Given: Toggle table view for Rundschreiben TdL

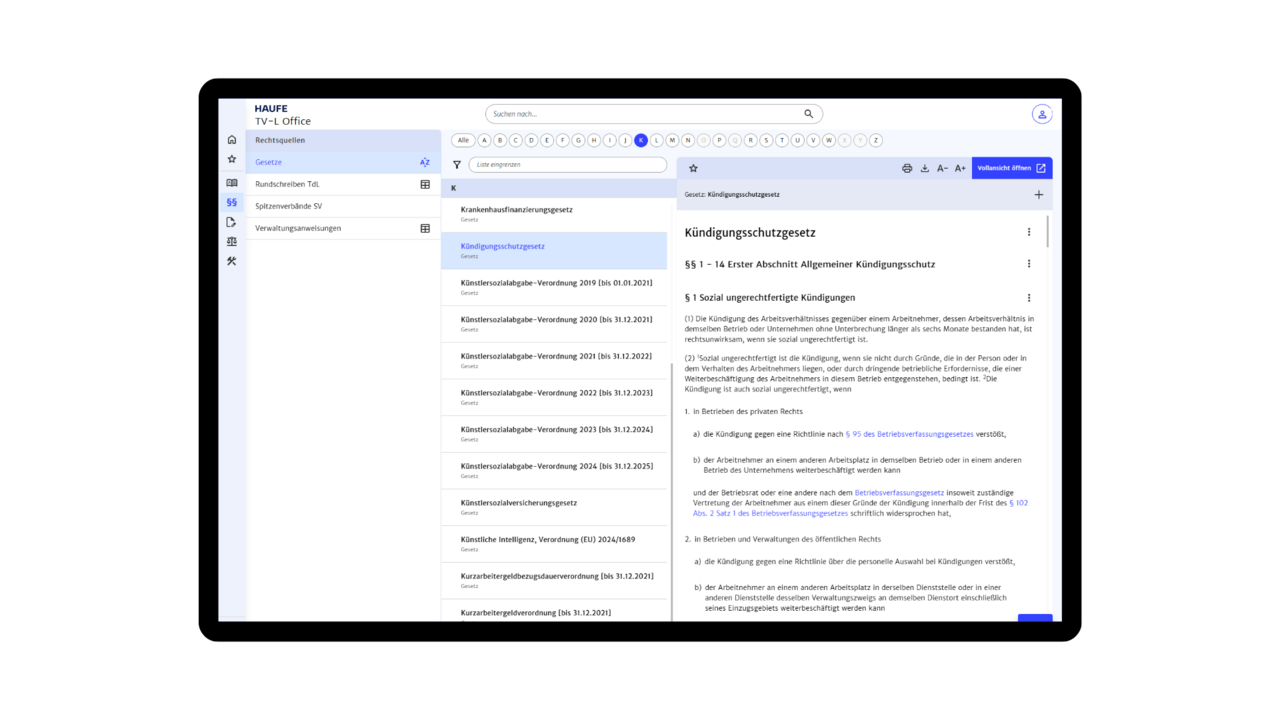Looking at the screenshot, I should pyautogui.click(x=425, y=184).
